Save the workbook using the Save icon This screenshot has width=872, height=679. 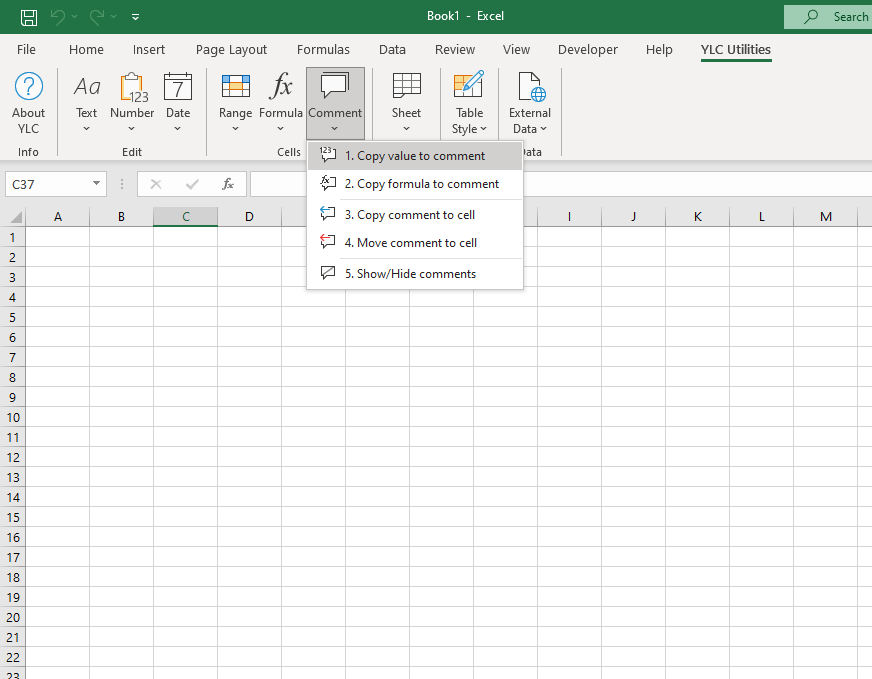tap(29, 16)
